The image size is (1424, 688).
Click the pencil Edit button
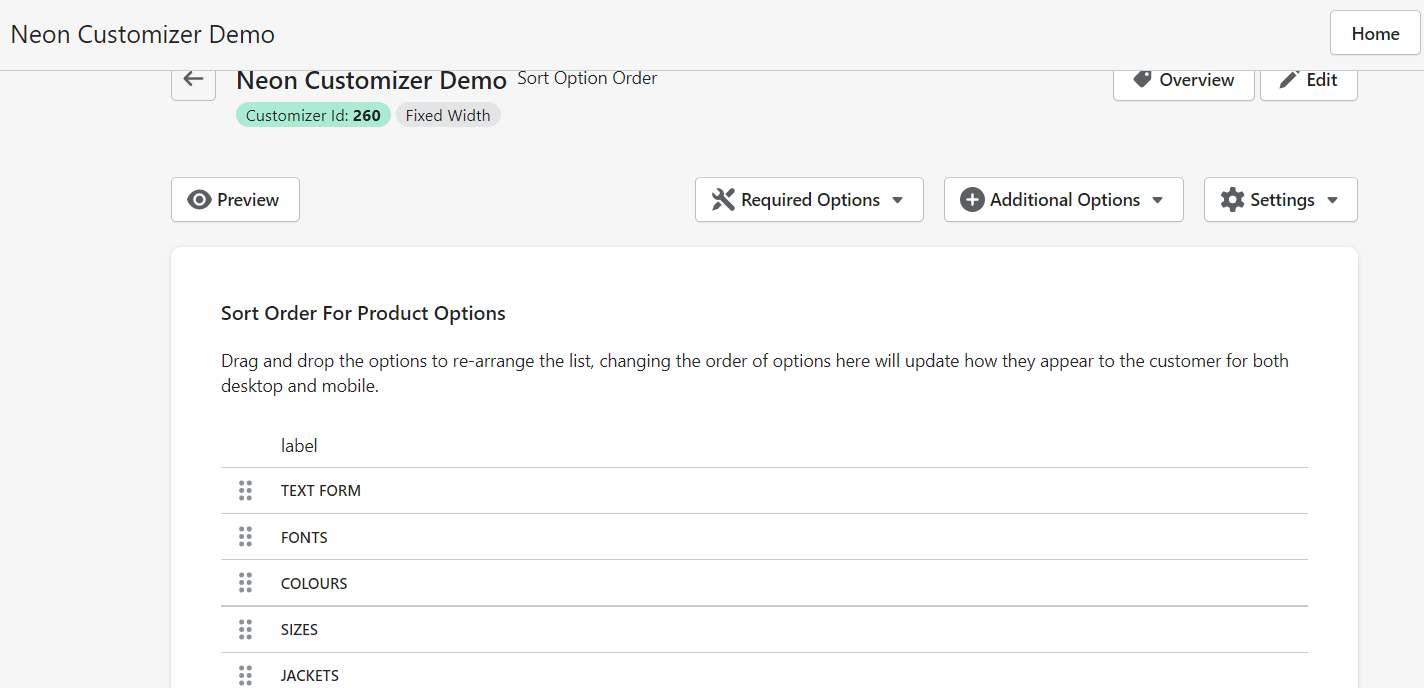pyautogui.click(x=1308, y=80)
